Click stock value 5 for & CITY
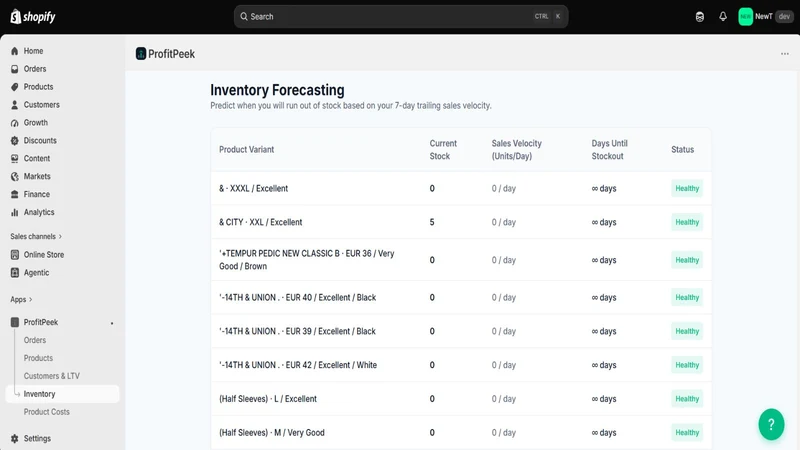Image resolution: width=800 pixels, height=450 pixels. click(x=432, y=222)
